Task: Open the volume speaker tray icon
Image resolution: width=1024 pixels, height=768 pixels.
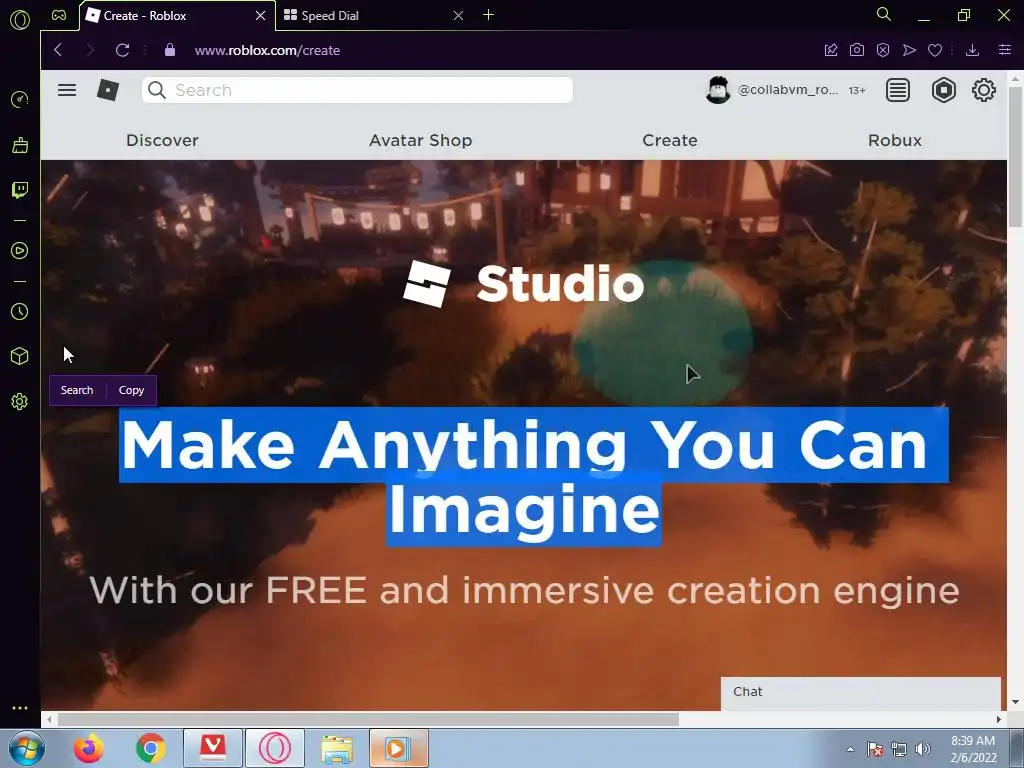Action: pos(923,749)
